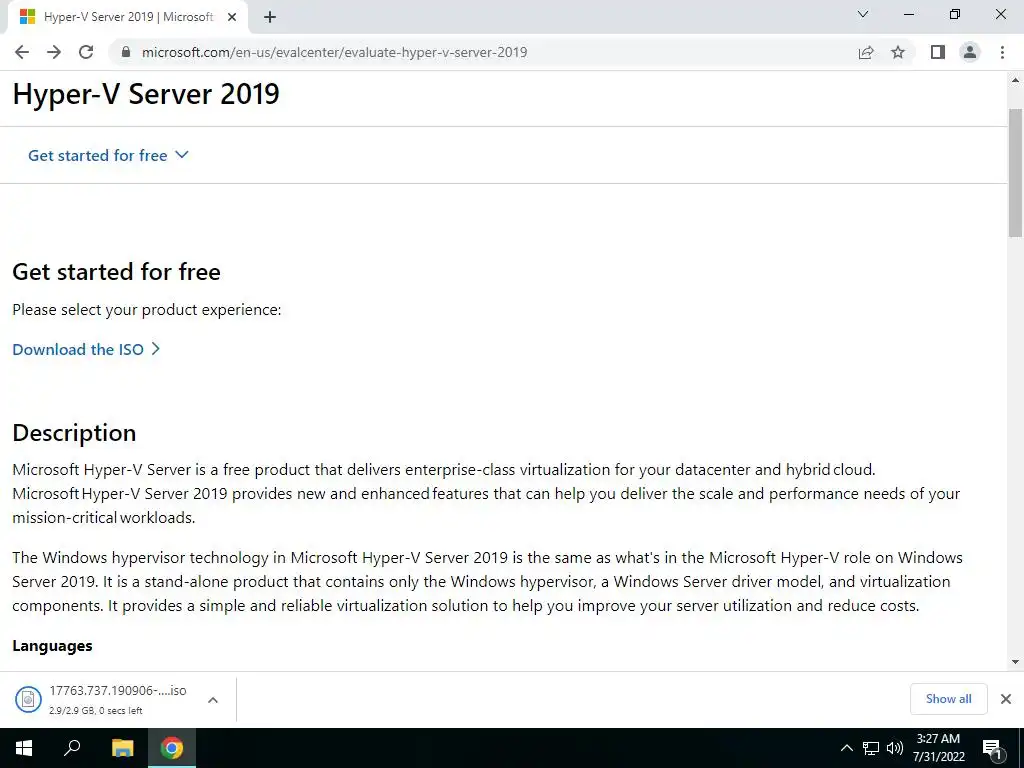Expand the Get started for free dropdown
The image size is (1024, 768).
pyautogui.click(x=108, y=155)
